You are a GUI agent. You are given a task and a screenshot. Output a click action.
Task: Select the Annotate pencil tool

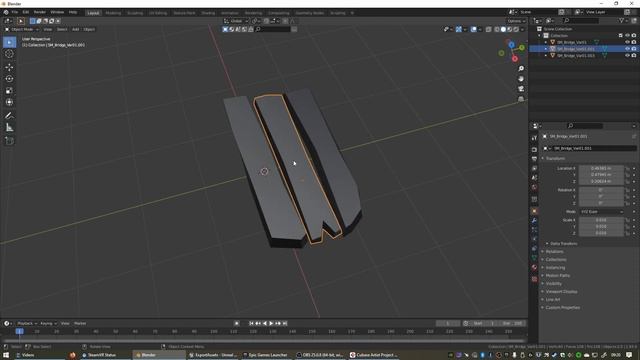[9, 116]
